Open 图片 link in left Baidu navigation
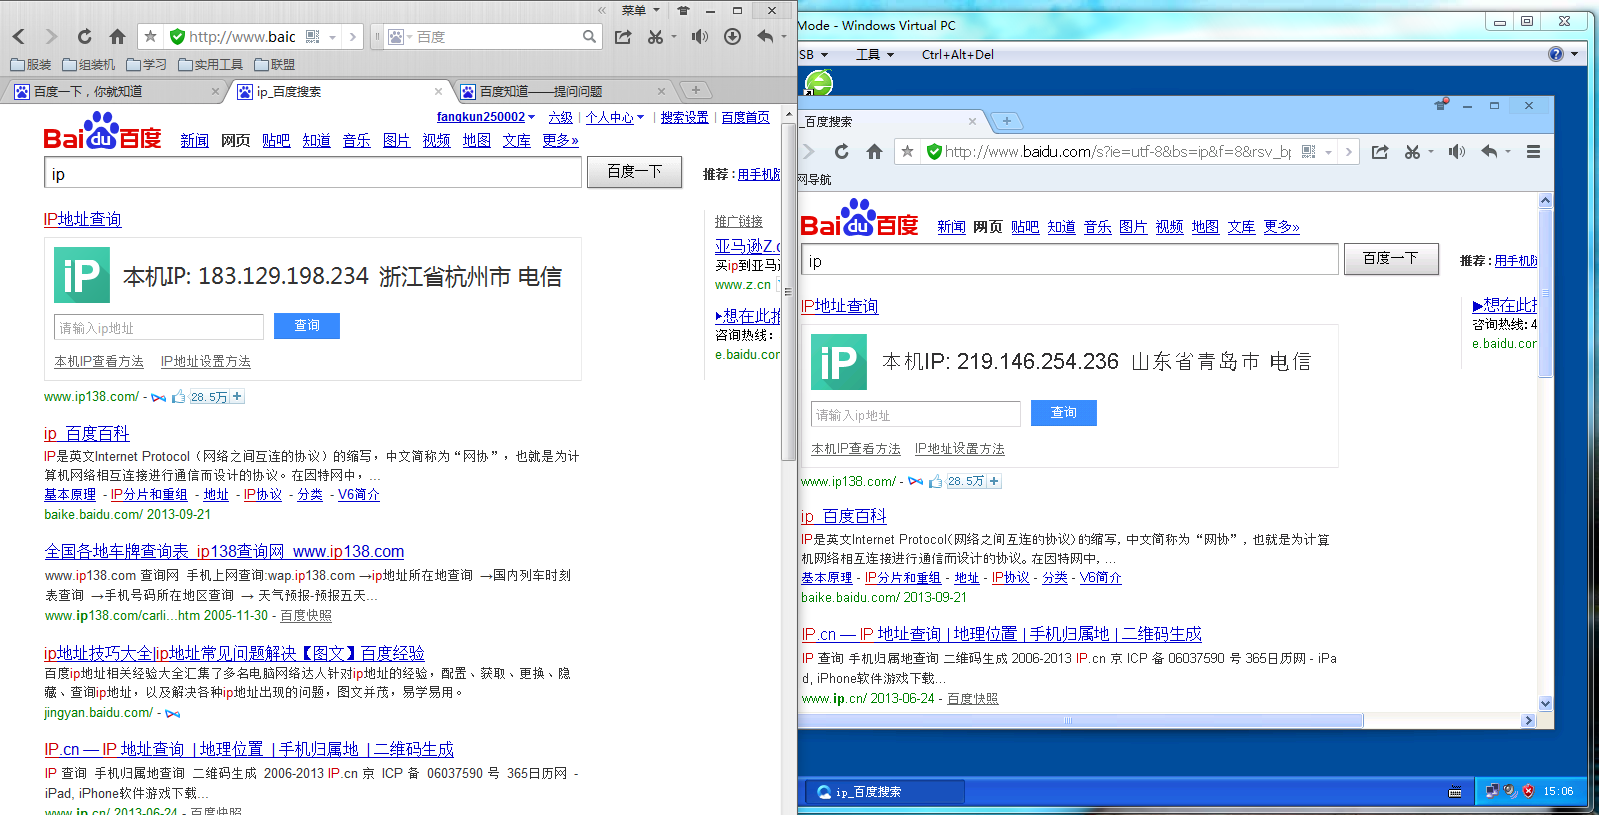The width and height of the screenshot is (1599, 815). [x=397, y=140]
